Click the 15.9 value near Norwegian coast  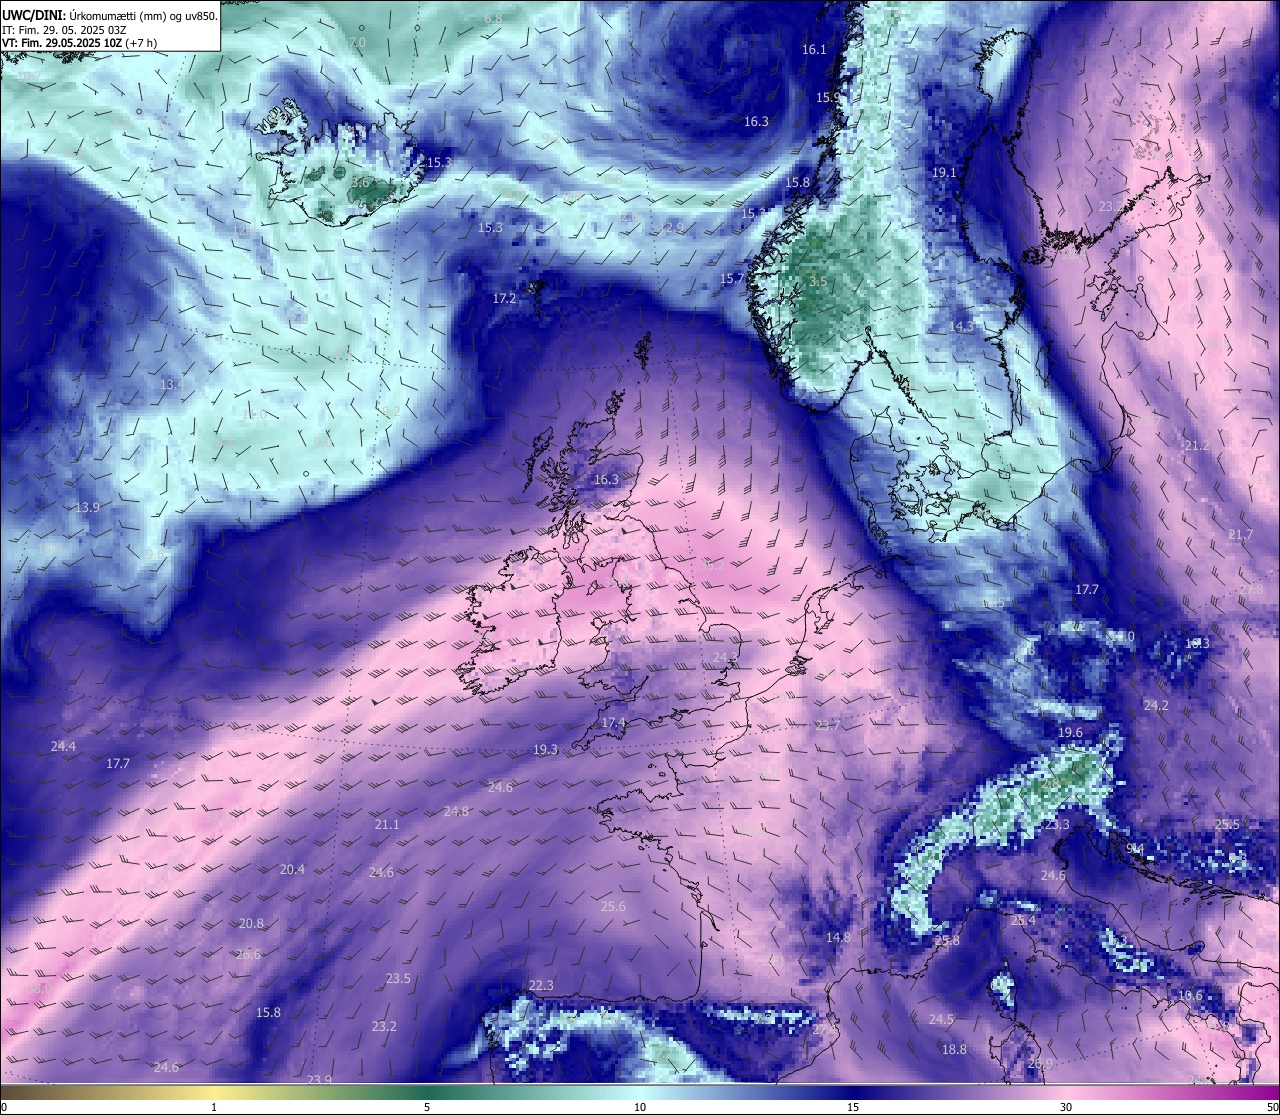point(828,98)
